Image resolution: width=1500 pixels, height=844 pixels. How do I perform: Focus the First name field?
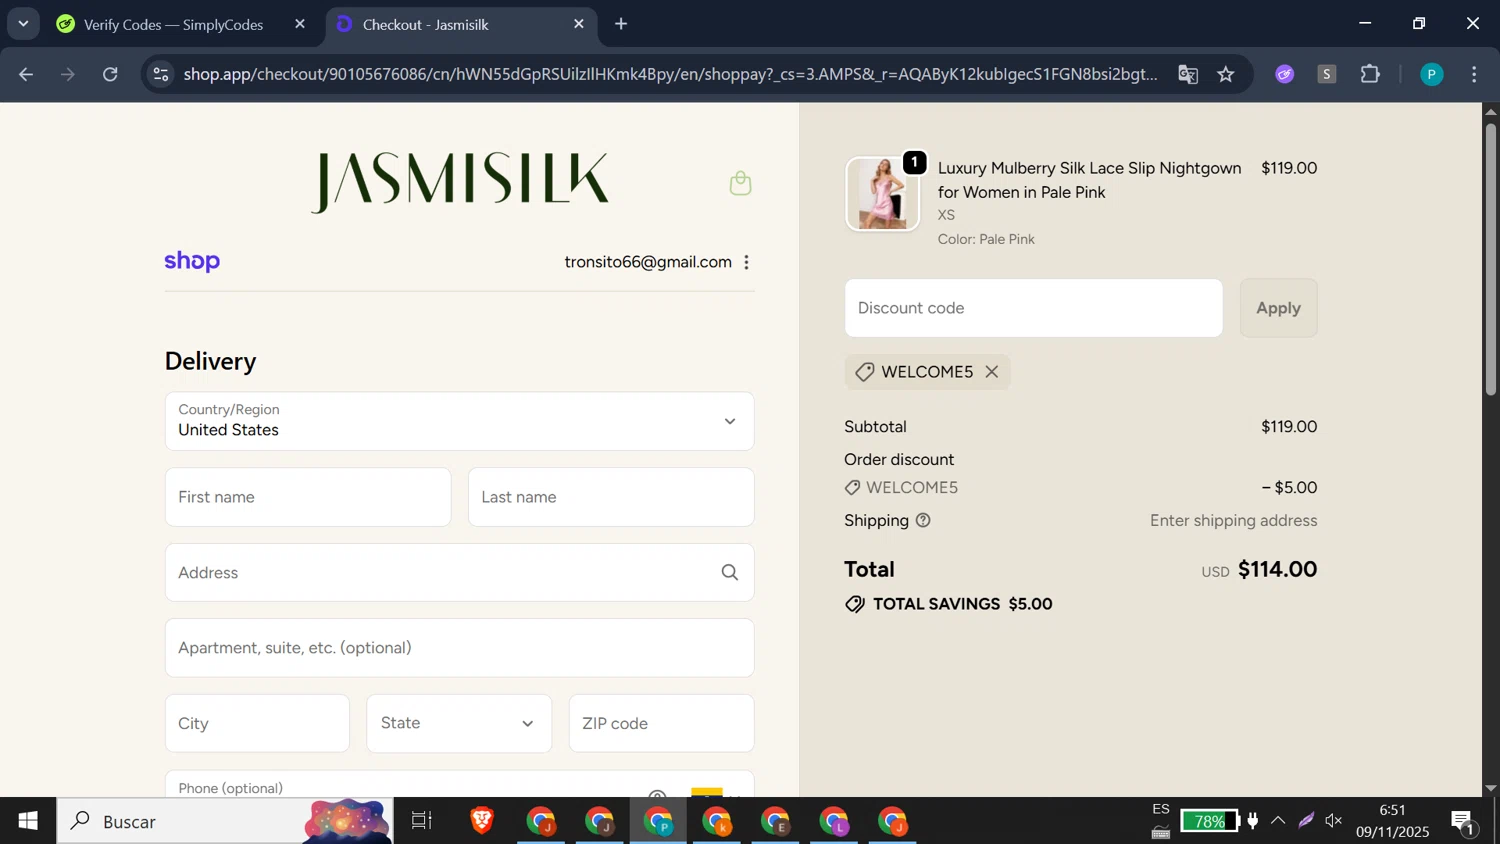pyautogui.click(x=308, y=497)
